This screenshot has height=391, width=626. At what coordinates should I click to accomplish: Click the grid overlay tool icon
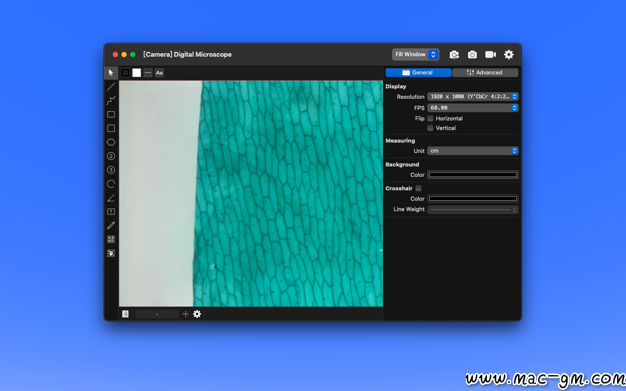[111, 239]
